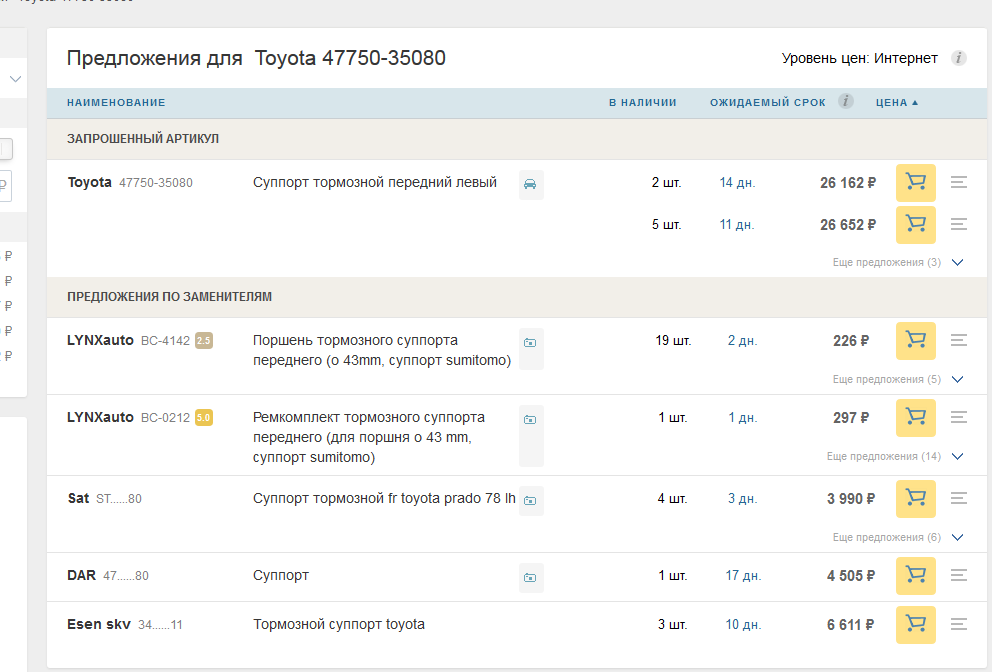992x672 pixels.
Task: Add the 26 652 ₽ offer to cart
Action: coord(915,225)
